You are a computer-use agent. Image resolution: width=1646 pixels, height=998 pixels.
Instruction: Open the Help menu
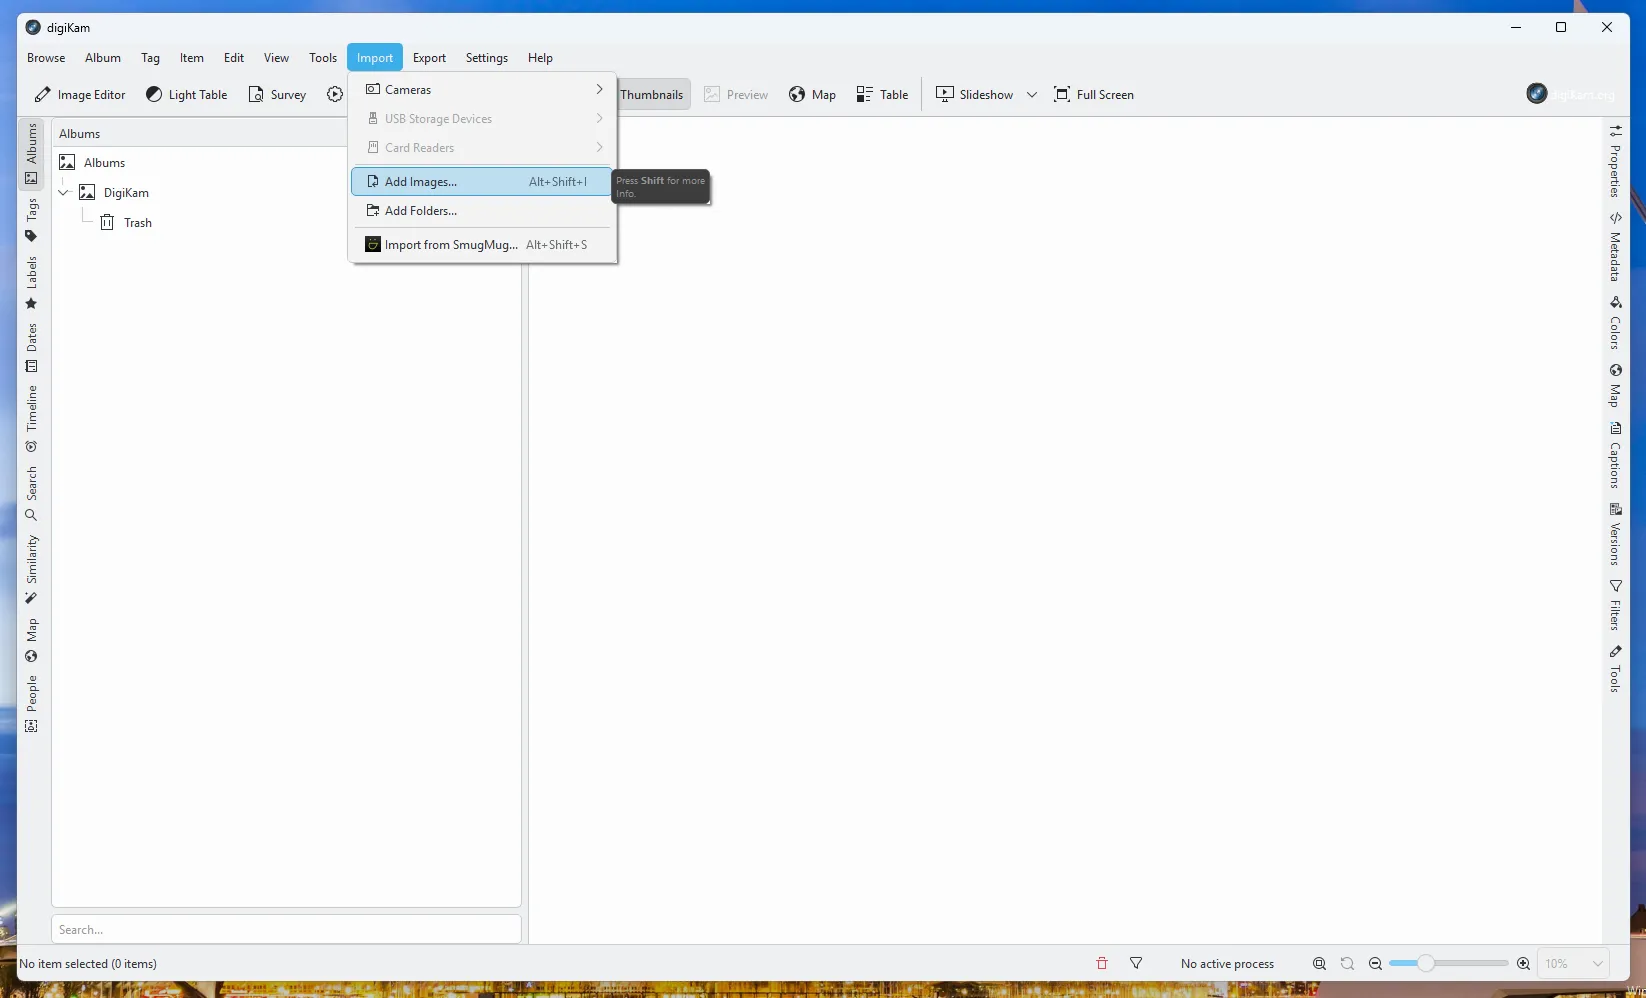coord(540,58)
